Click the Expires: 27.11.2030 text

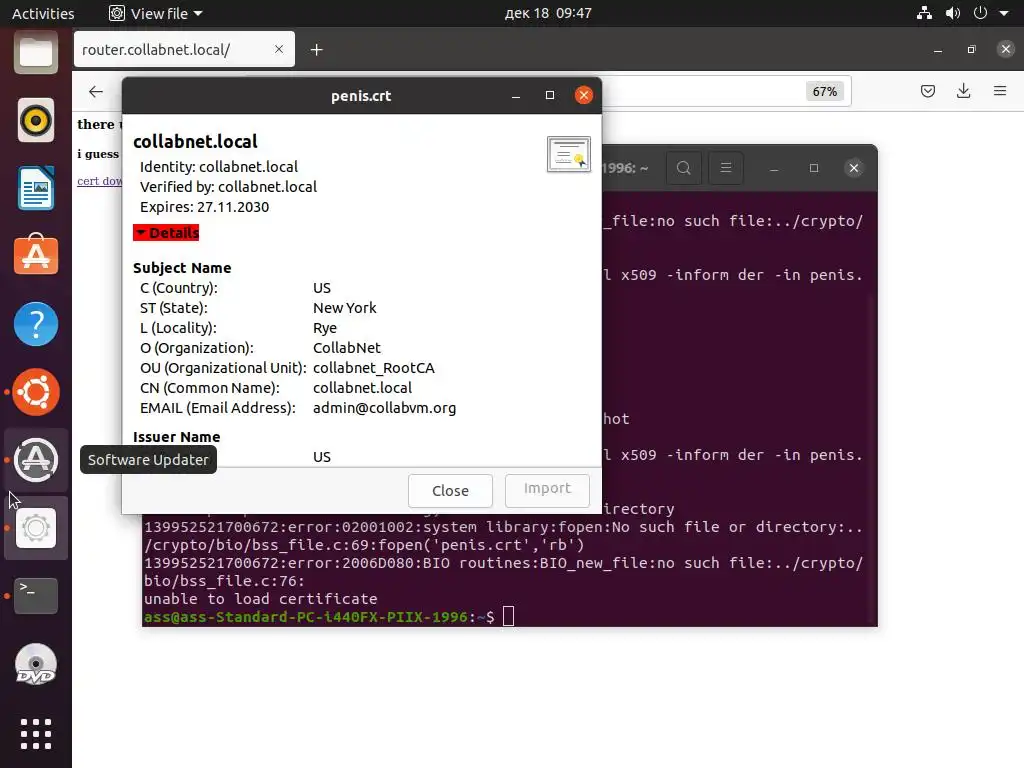click(x=204, y=207)
